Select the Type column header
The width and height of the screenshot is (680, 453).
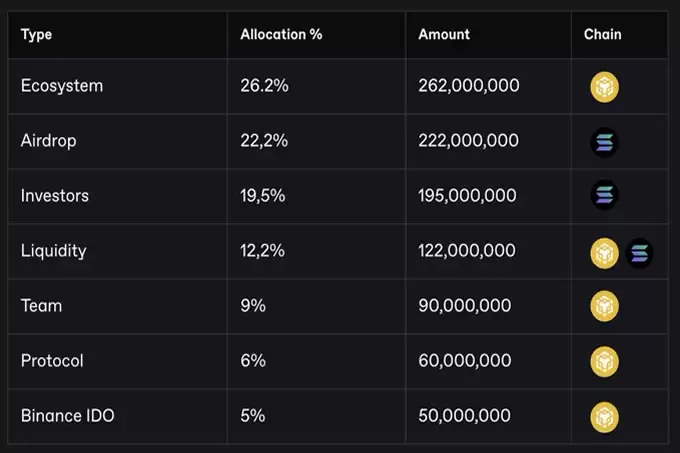click(x=36, y=35)
